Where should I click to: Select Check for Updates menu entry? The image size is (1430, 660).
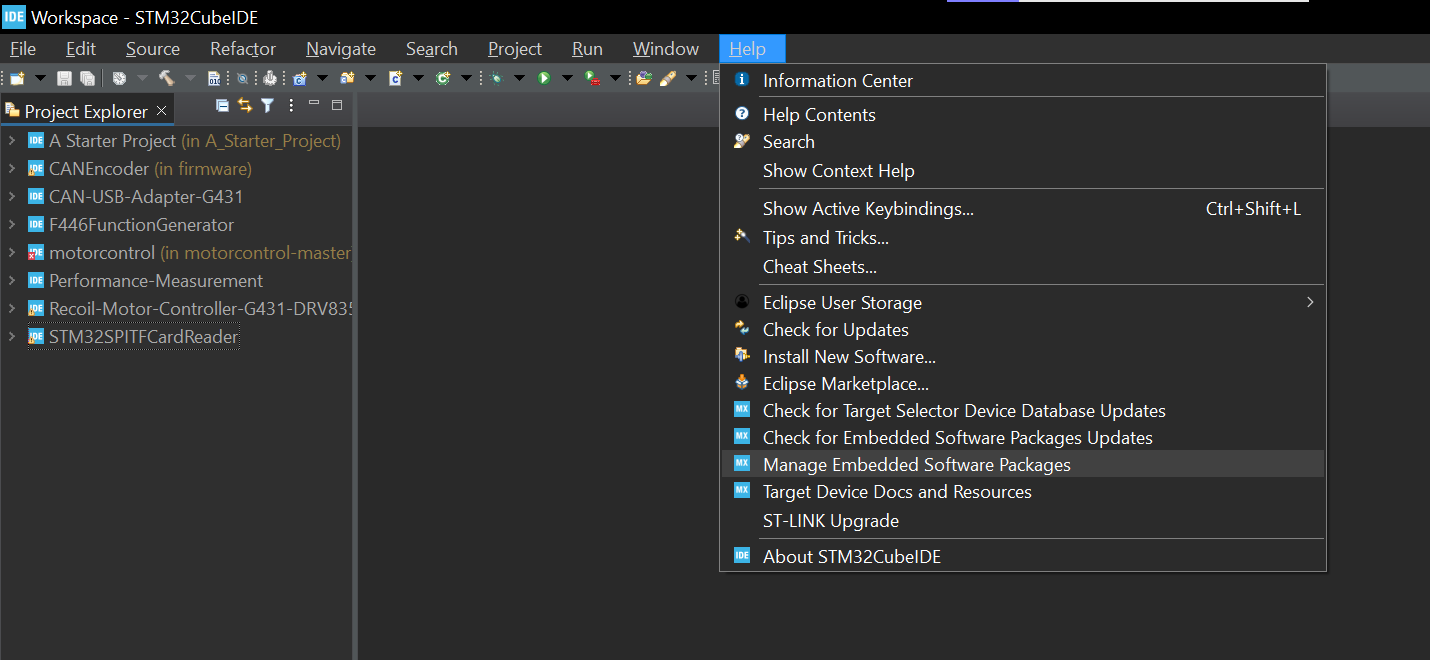[x=835, y=329]
